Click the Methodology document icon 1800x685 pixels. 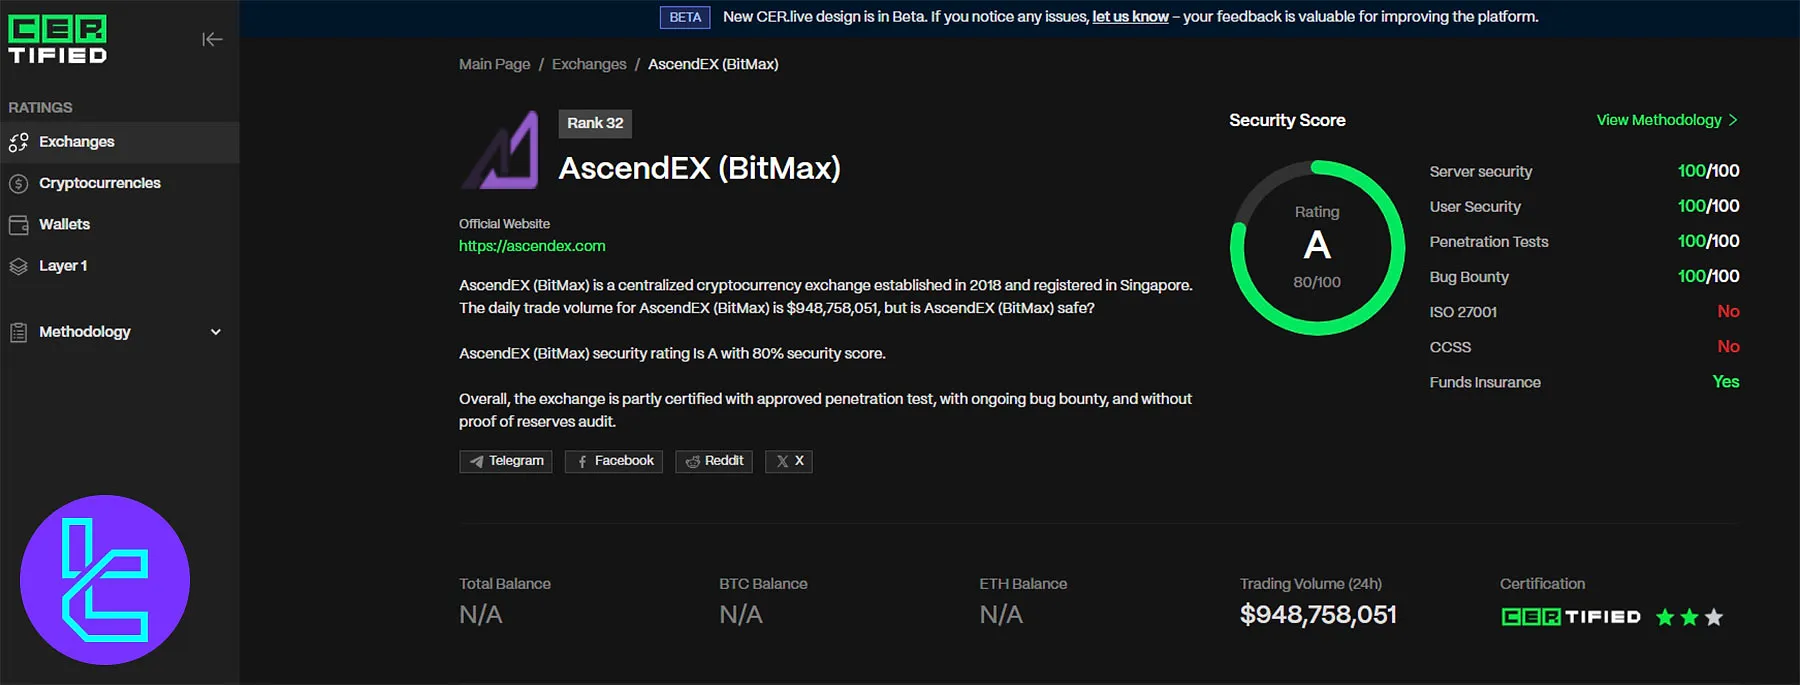(x=18, y=332)
